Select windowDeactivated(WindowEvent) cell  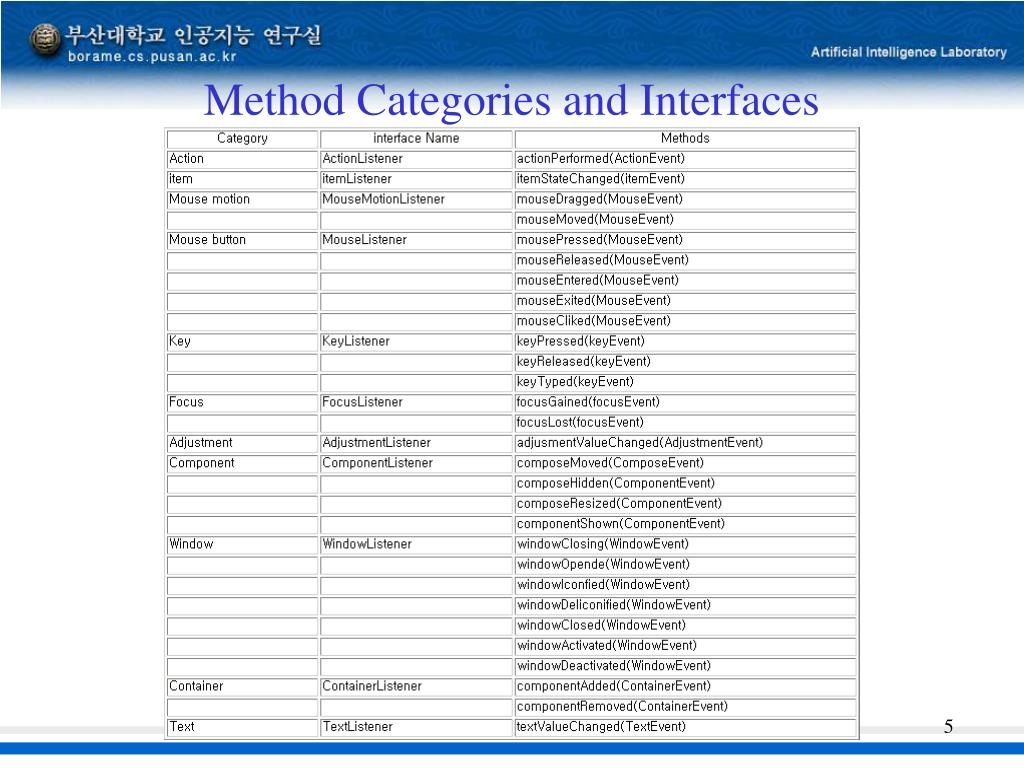pos(685,665)
